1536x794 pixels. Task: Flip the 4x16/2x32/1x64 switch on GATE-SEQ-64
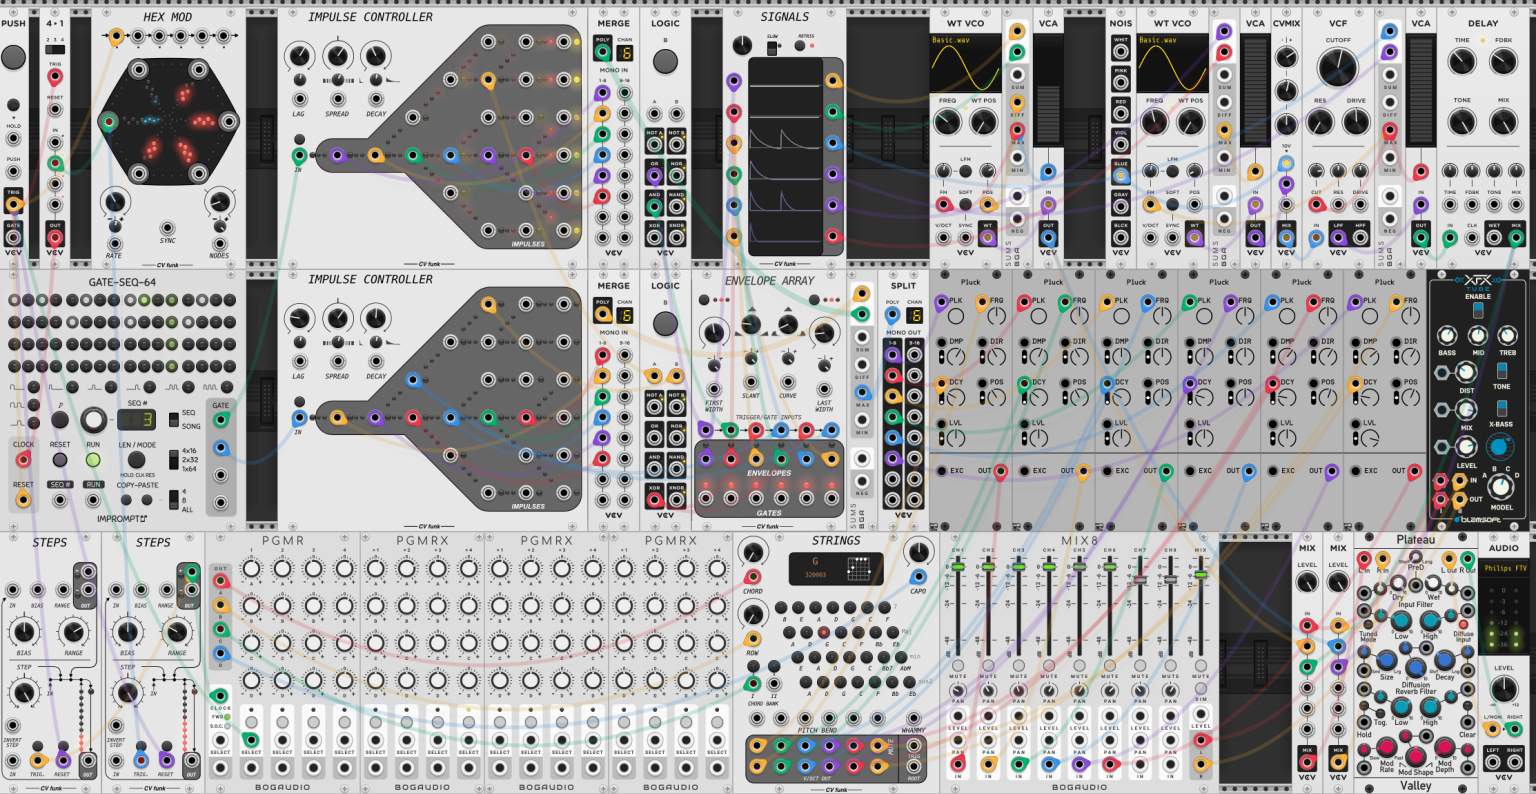tap(173, 459)
